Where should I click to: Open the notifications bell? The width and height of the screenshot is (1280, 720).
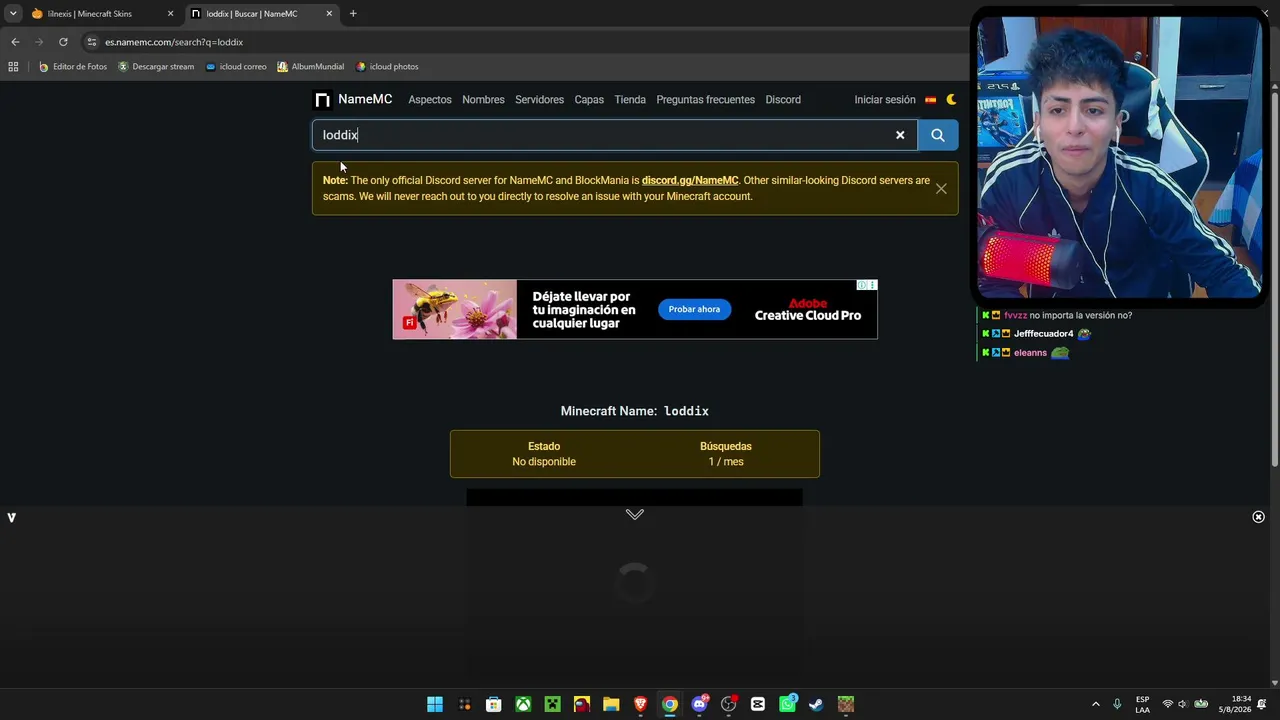pyautogui.click(x=1262, y=704)
